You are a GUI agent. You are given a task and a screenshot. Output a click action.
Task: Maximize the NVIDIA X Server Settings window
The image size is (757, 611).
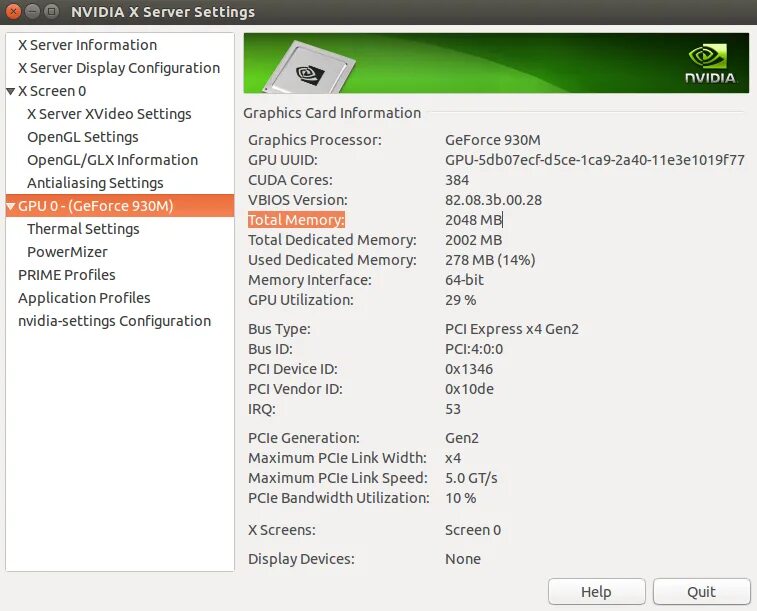coord(51,11)
